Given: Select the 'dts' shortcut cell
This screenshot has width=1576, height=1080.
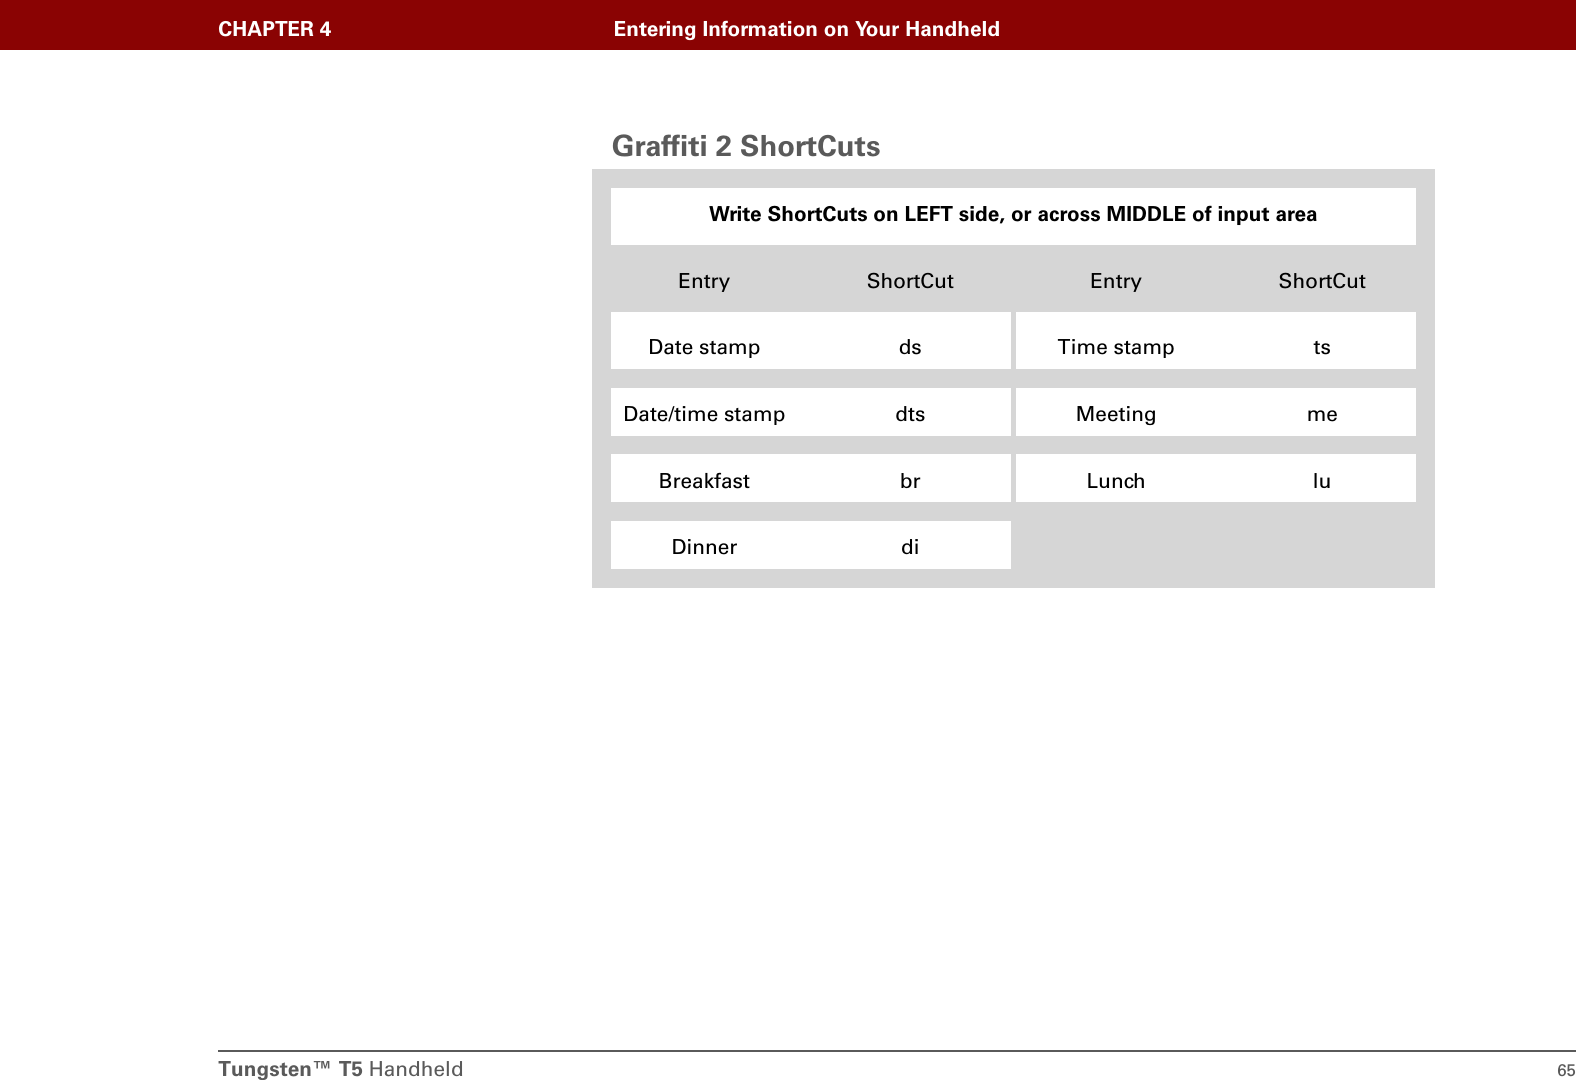Looking at the screenshot, I should tap(910, 414).
